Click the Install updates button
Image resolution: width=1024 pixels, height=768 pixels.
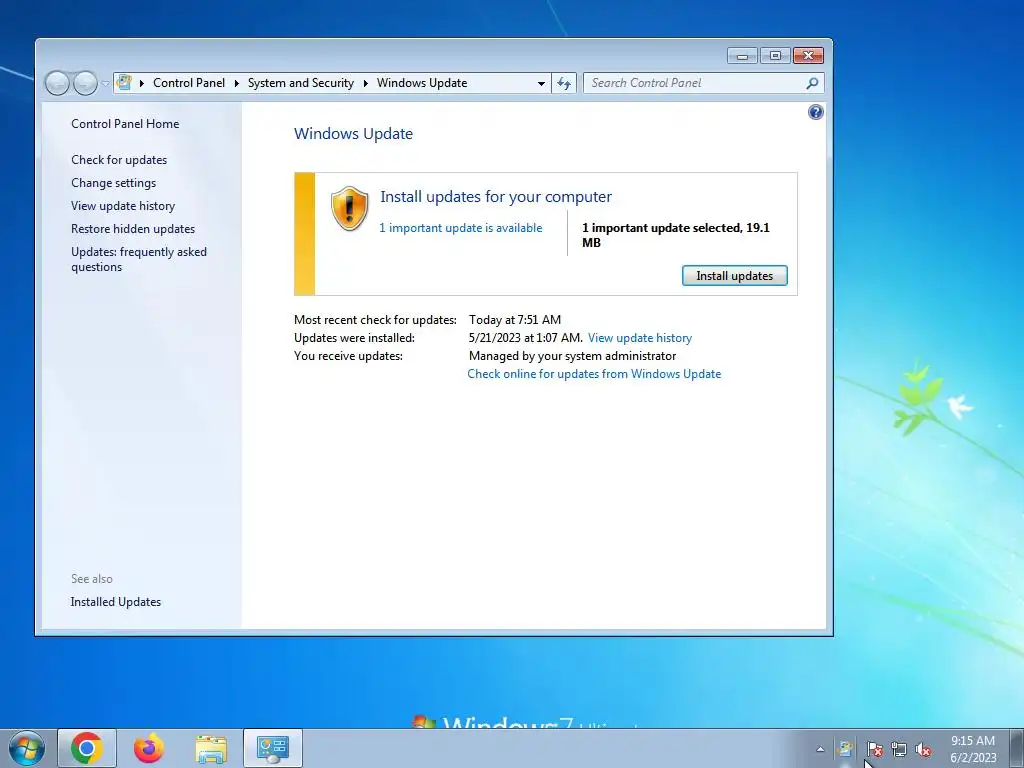pyautogui.click(x=735, y=276)
